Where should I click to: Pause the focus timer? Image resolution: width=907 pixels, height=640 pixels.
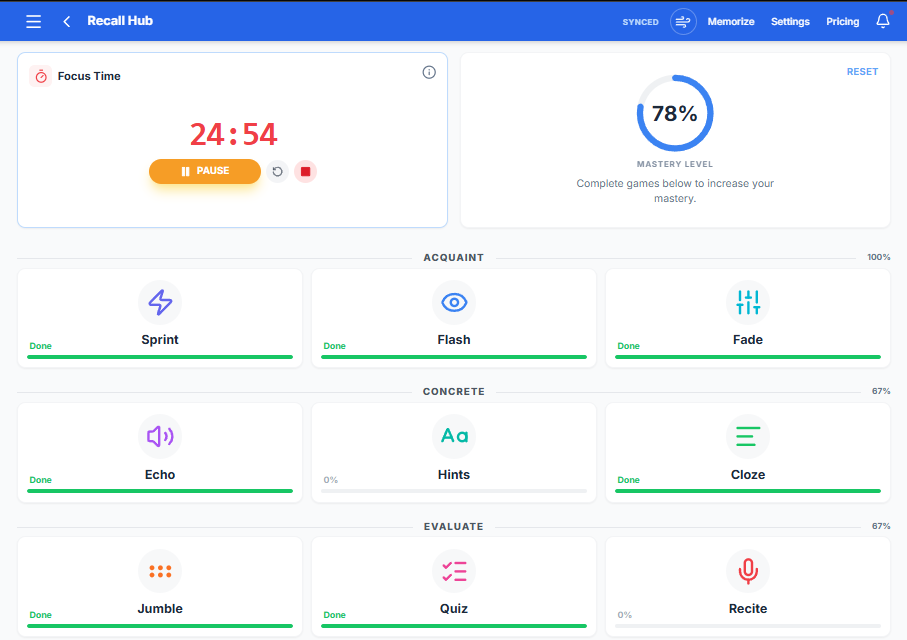tap(205, 171)
